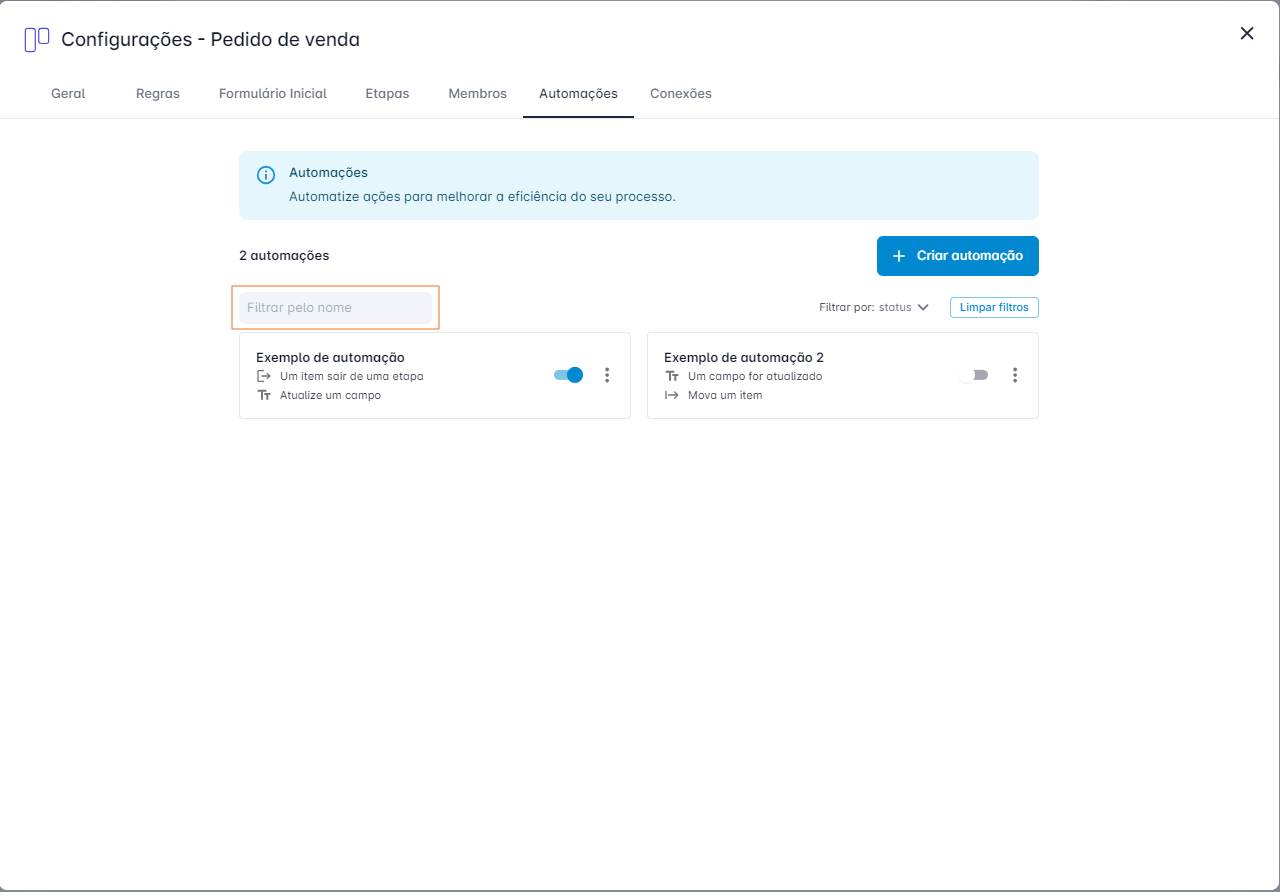Select the Etapas tab
This screenshot has height=892, width=1280.
(387, 93)
